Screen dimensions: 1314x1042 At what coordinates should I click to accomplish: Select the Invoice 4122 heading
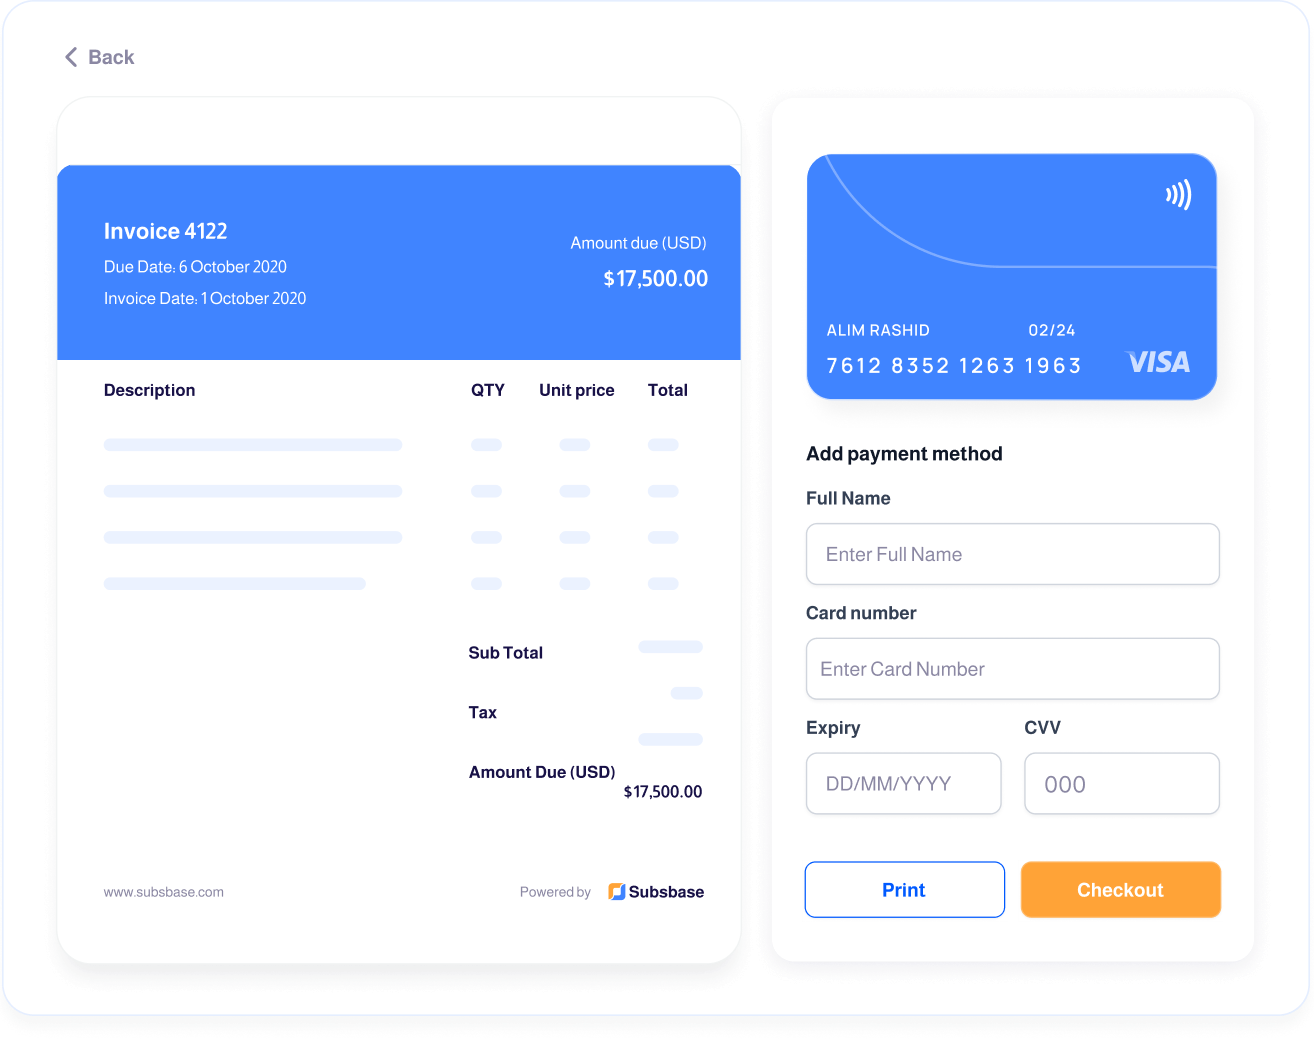(x=165, y=231)
